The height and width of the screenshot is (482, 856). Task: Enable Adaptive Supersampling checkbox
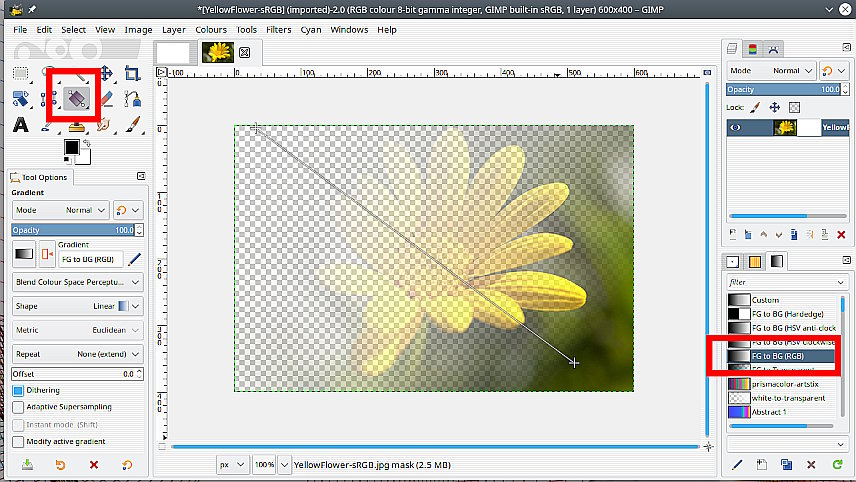[19, 408]
